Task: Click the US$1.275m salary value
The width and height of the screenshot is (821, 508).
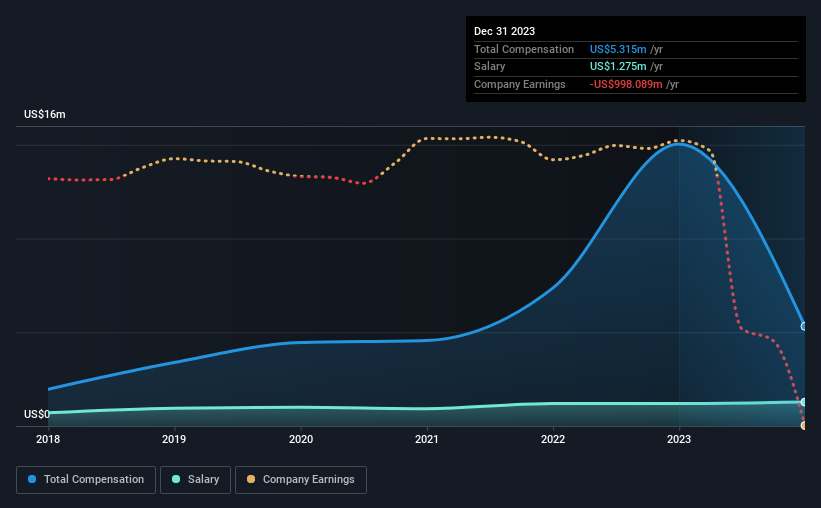Action: [618, 67]
